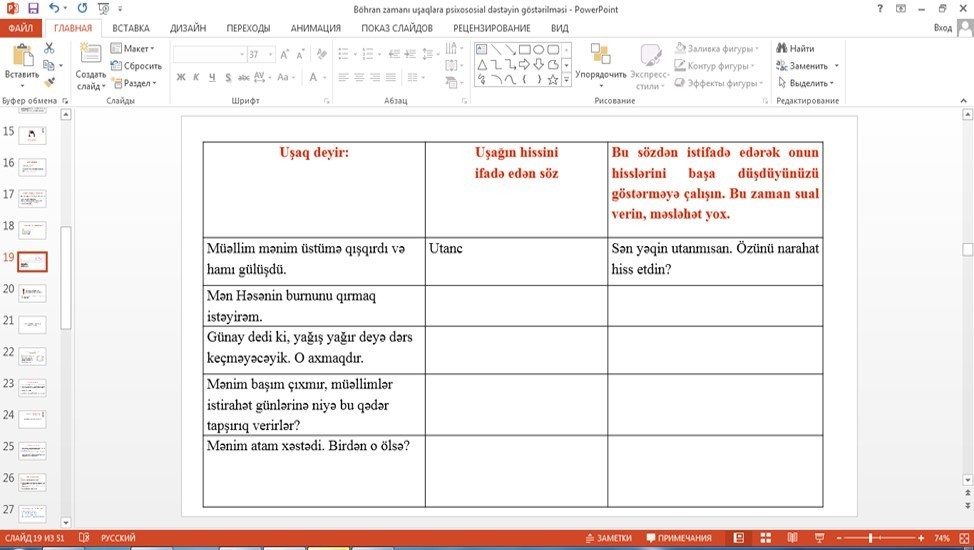Screen dimensions: 974x550
Task: Toggle strikethrough abc formatting
Action: (x=244, y=77)
